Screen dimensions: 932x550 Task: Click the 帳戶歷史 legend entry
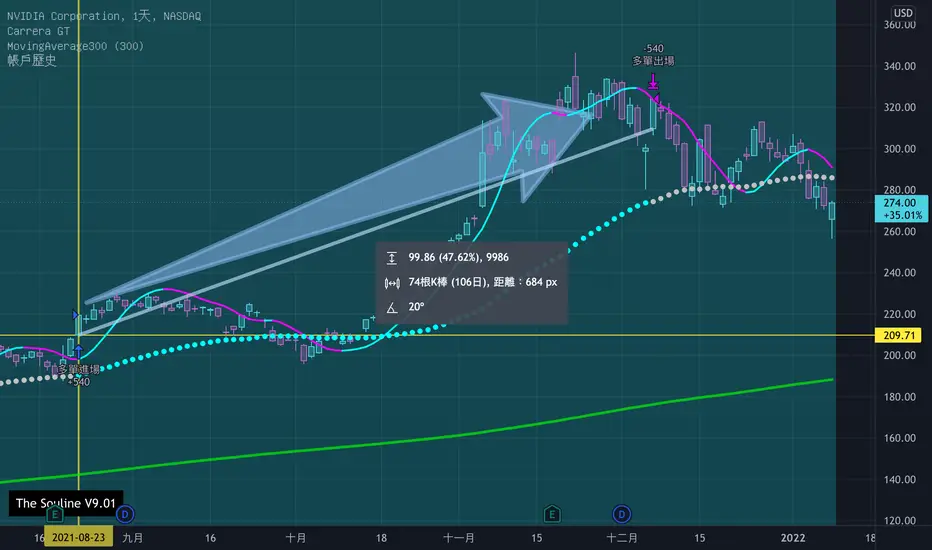pyautogui.click(x=32, y=60)
